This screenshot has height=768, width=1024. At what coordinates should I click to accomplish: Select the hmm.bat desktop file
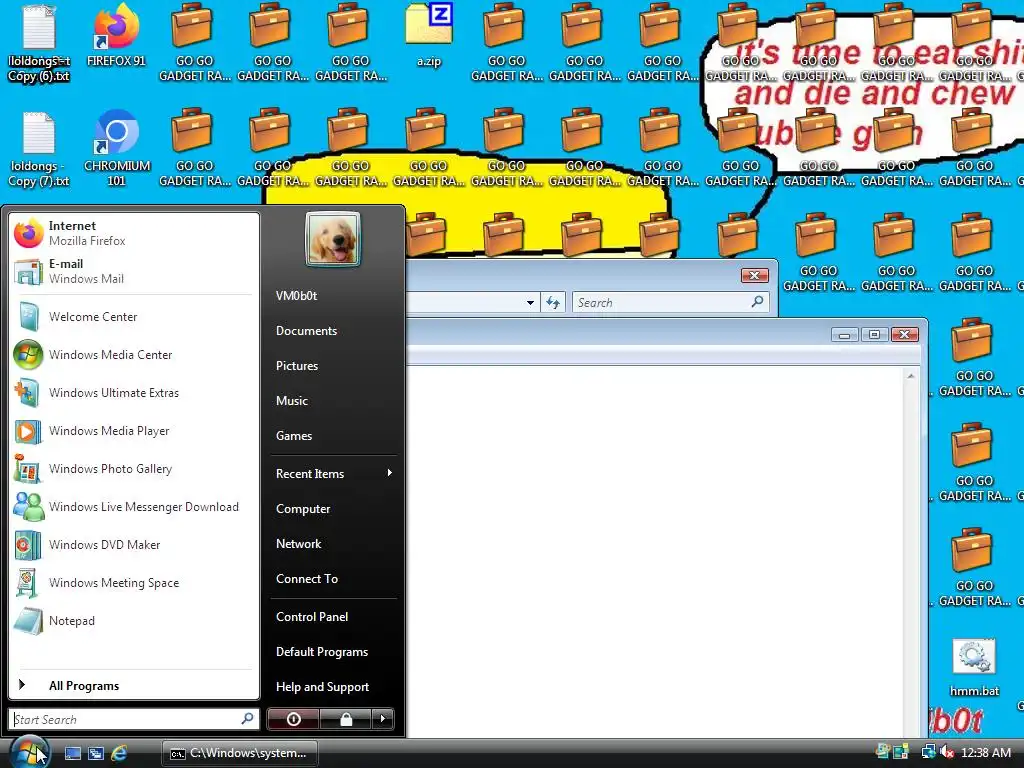coord(974,668)
